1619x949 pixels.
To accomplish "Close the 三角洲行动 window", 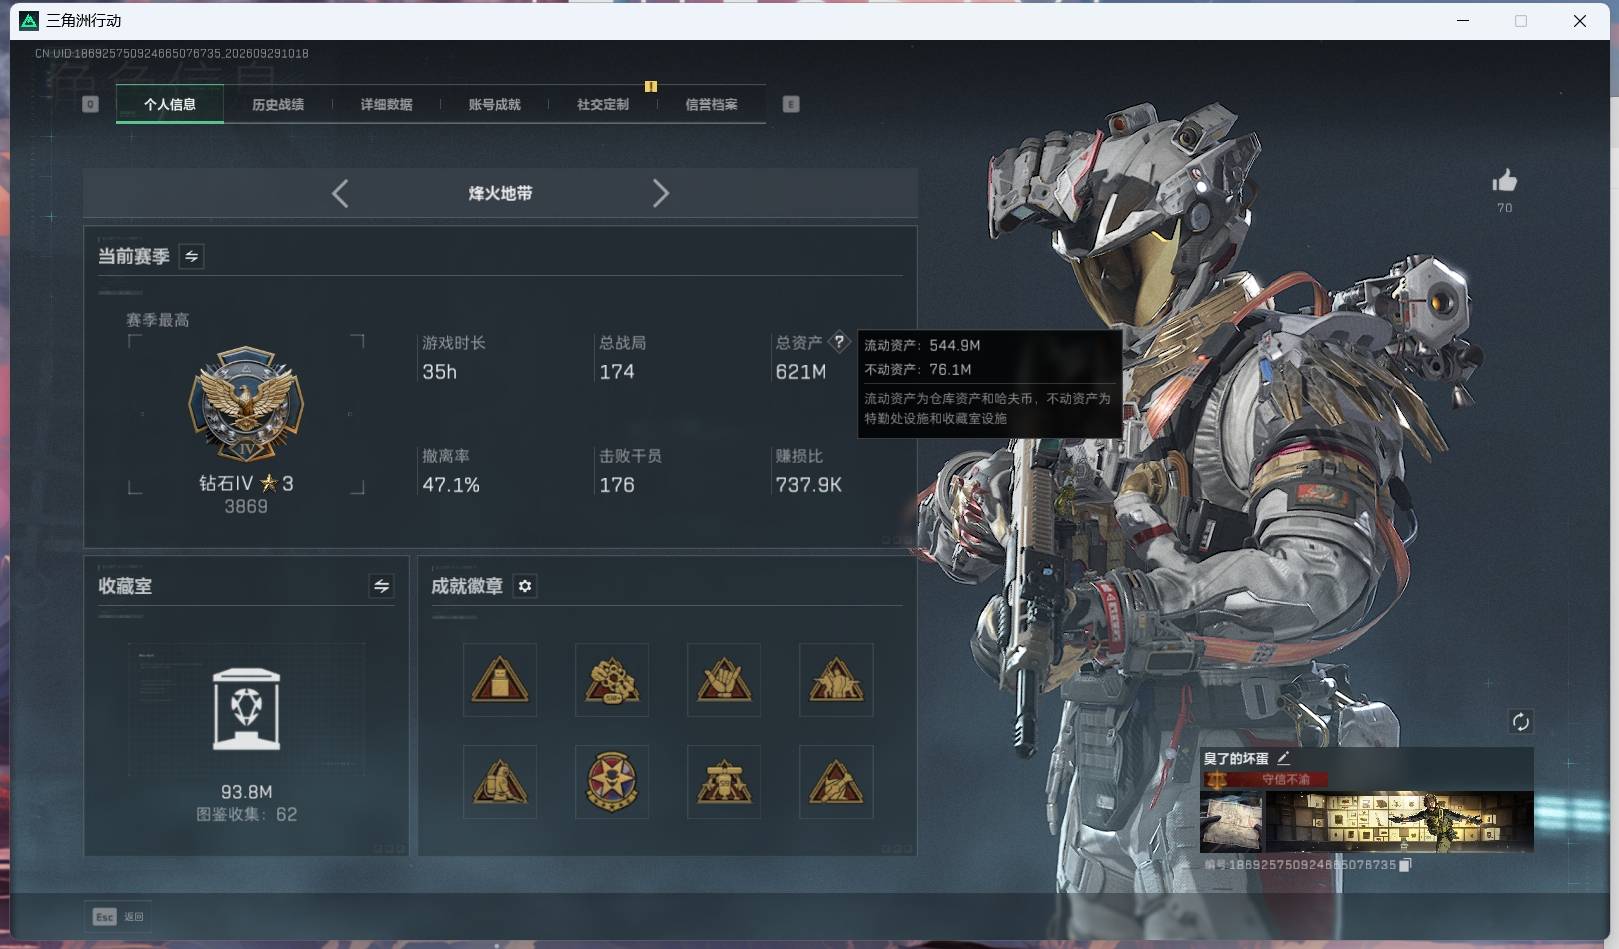I will 1580,20.
